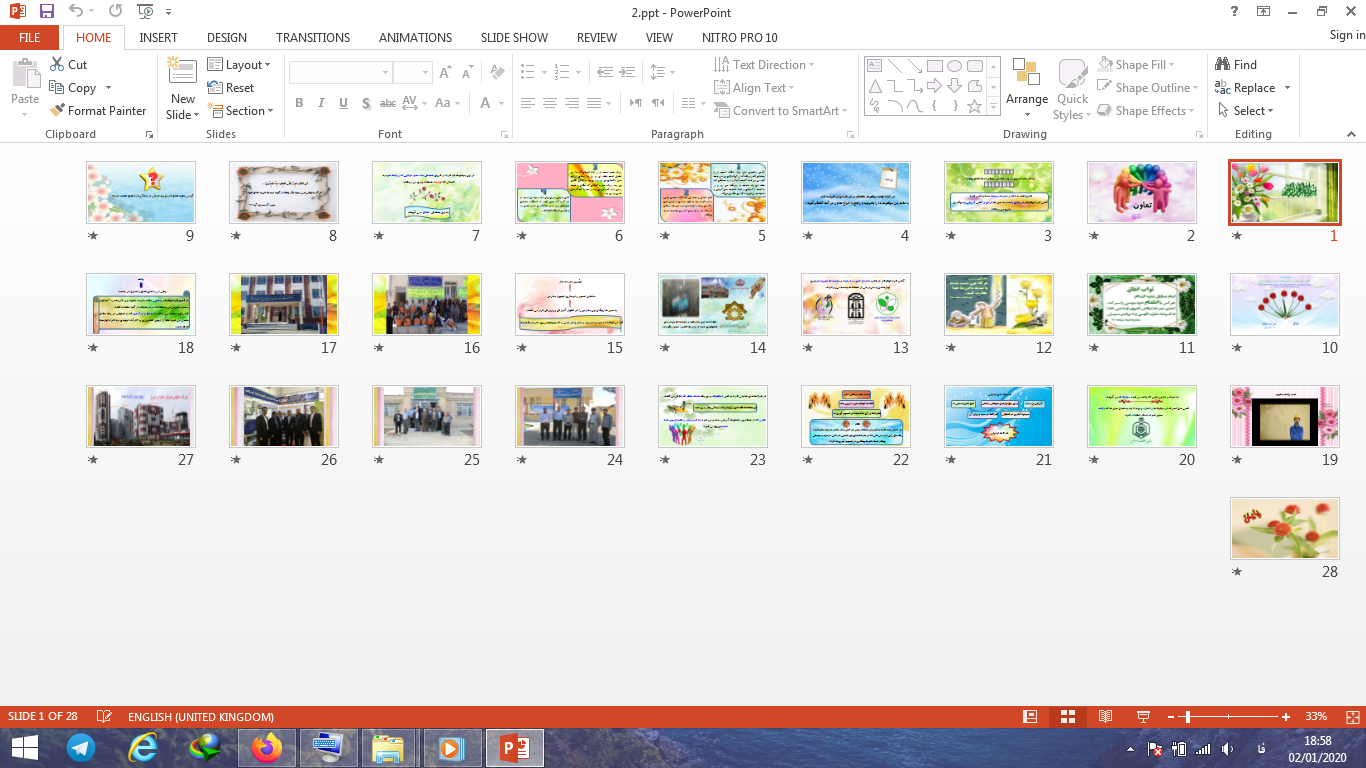The image size is (1366, 768).
Task: Expand the Section dropdown
Action: [240, 111]
